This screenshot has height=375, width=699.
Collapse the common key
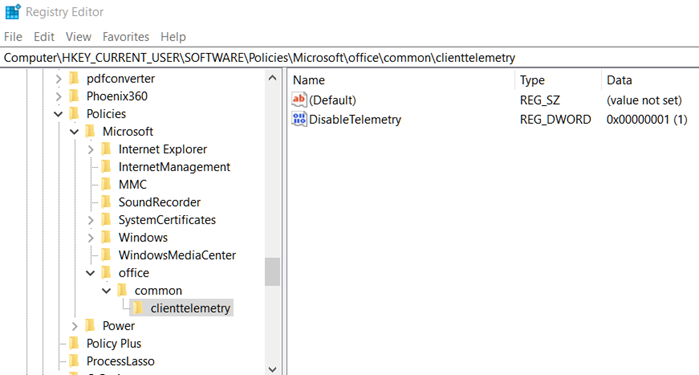107,291
